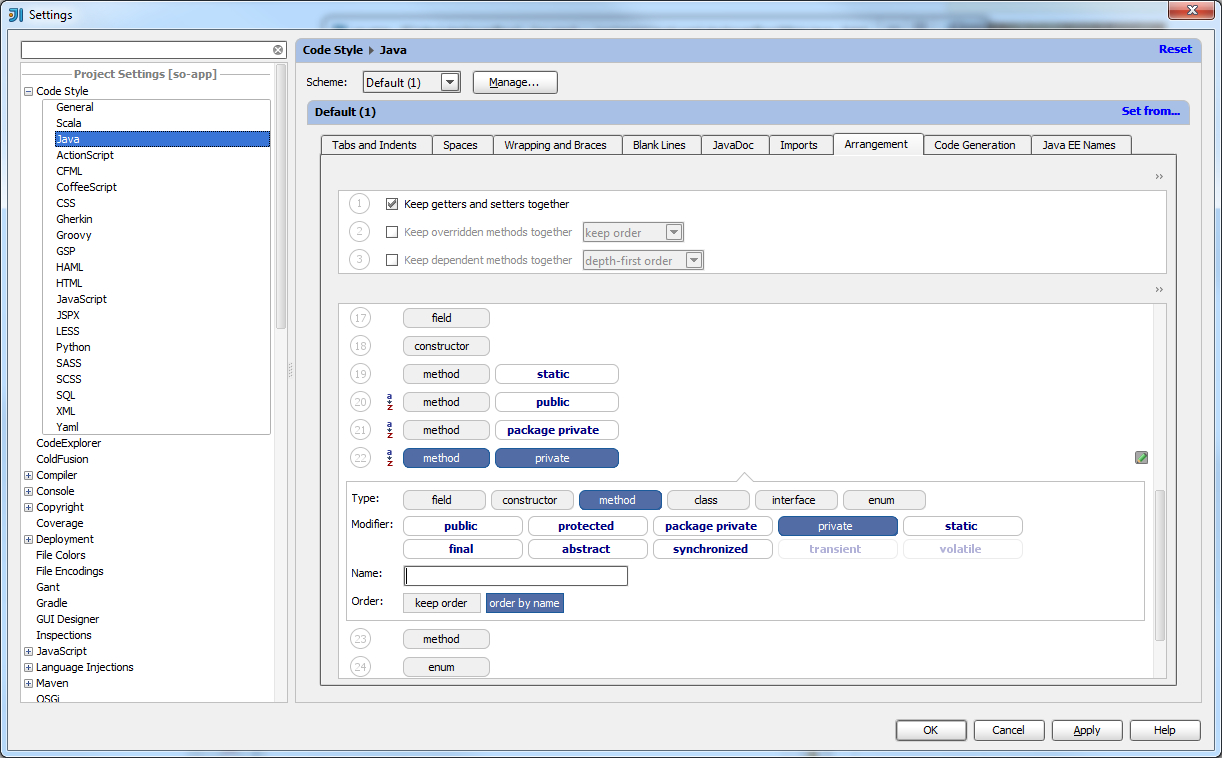Open the Wrapping and Braces tab
Screen dimensions: 1222x758
click(556, 145)
